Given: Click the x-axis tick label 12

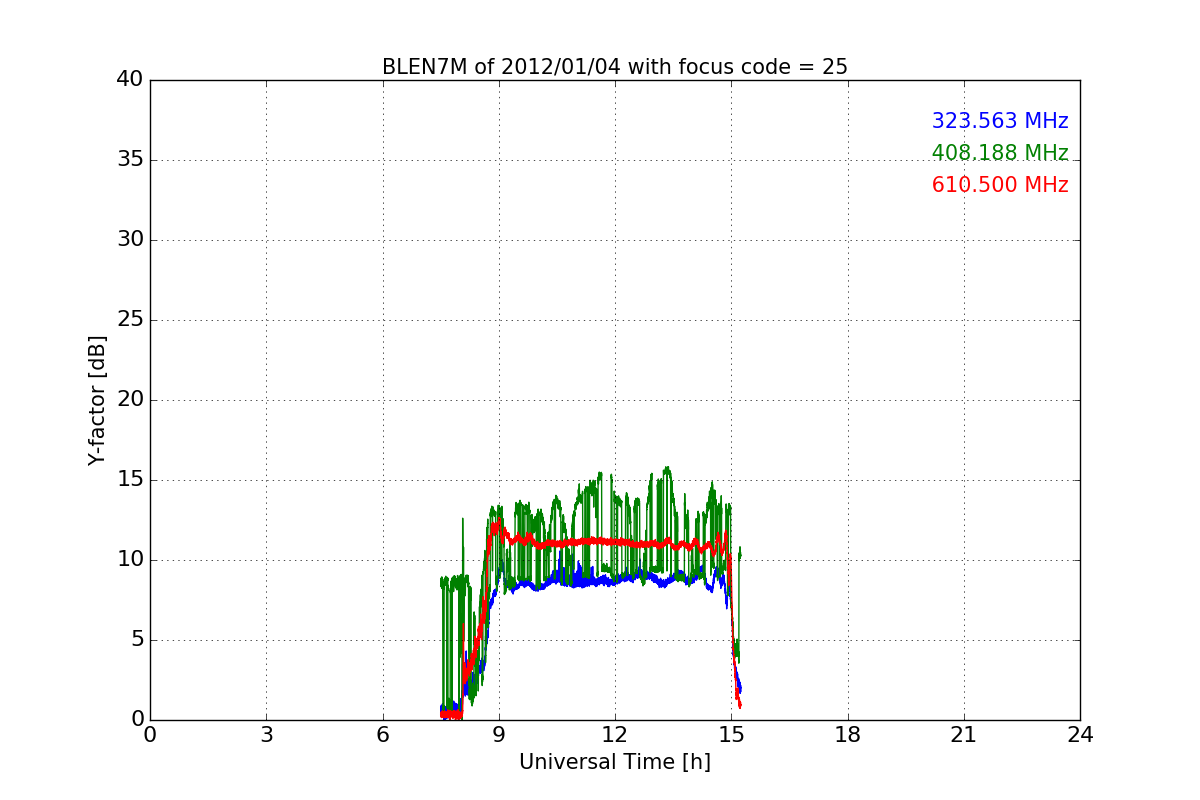Looking at the screenshot, I should click(x=615, y=735).
